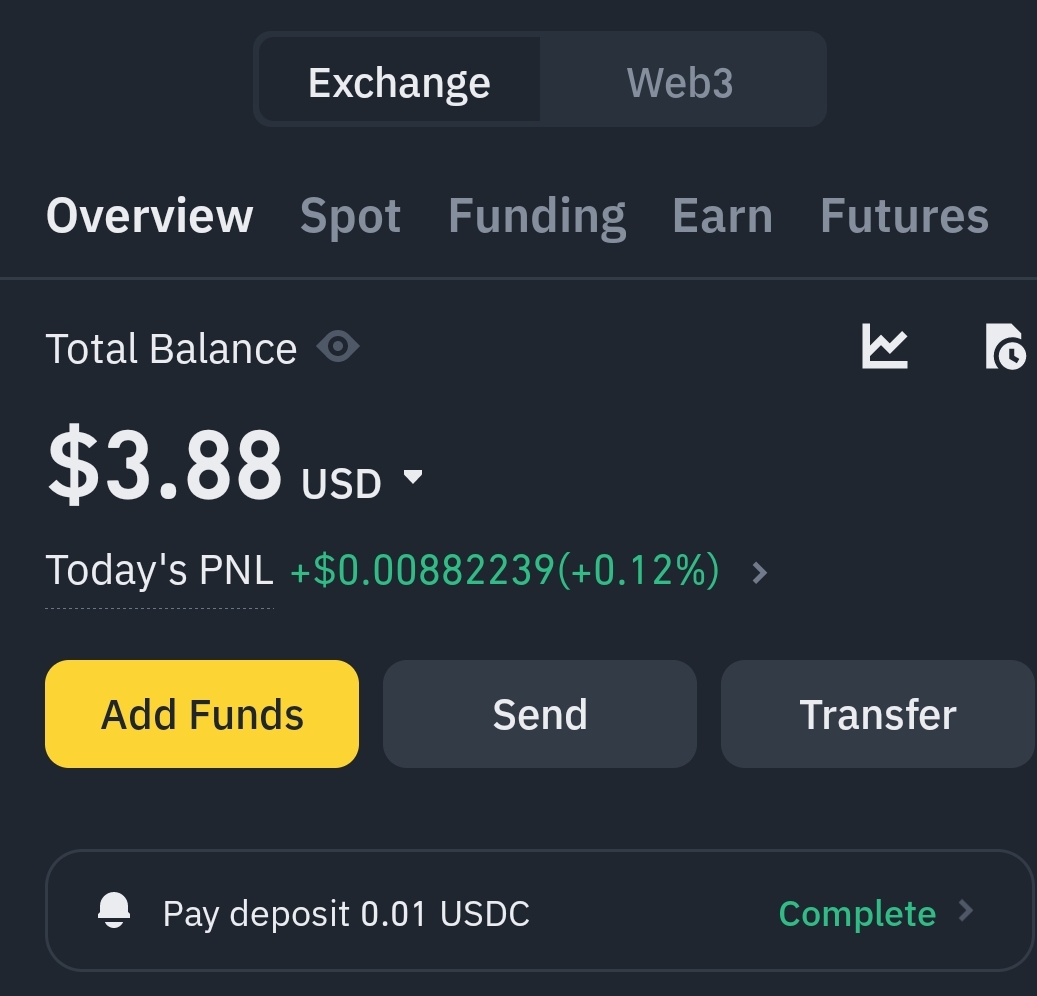
Task: Open the green Complete status link
Action: coord(857,914)
